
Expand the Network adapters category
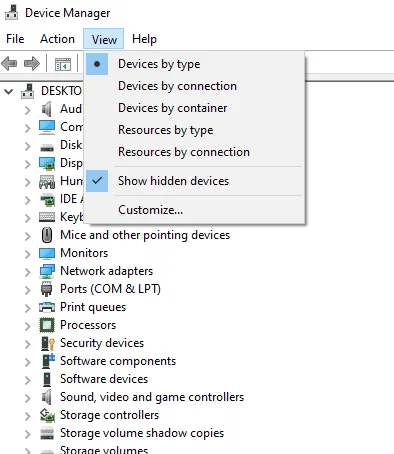click(x=28, y=272)
